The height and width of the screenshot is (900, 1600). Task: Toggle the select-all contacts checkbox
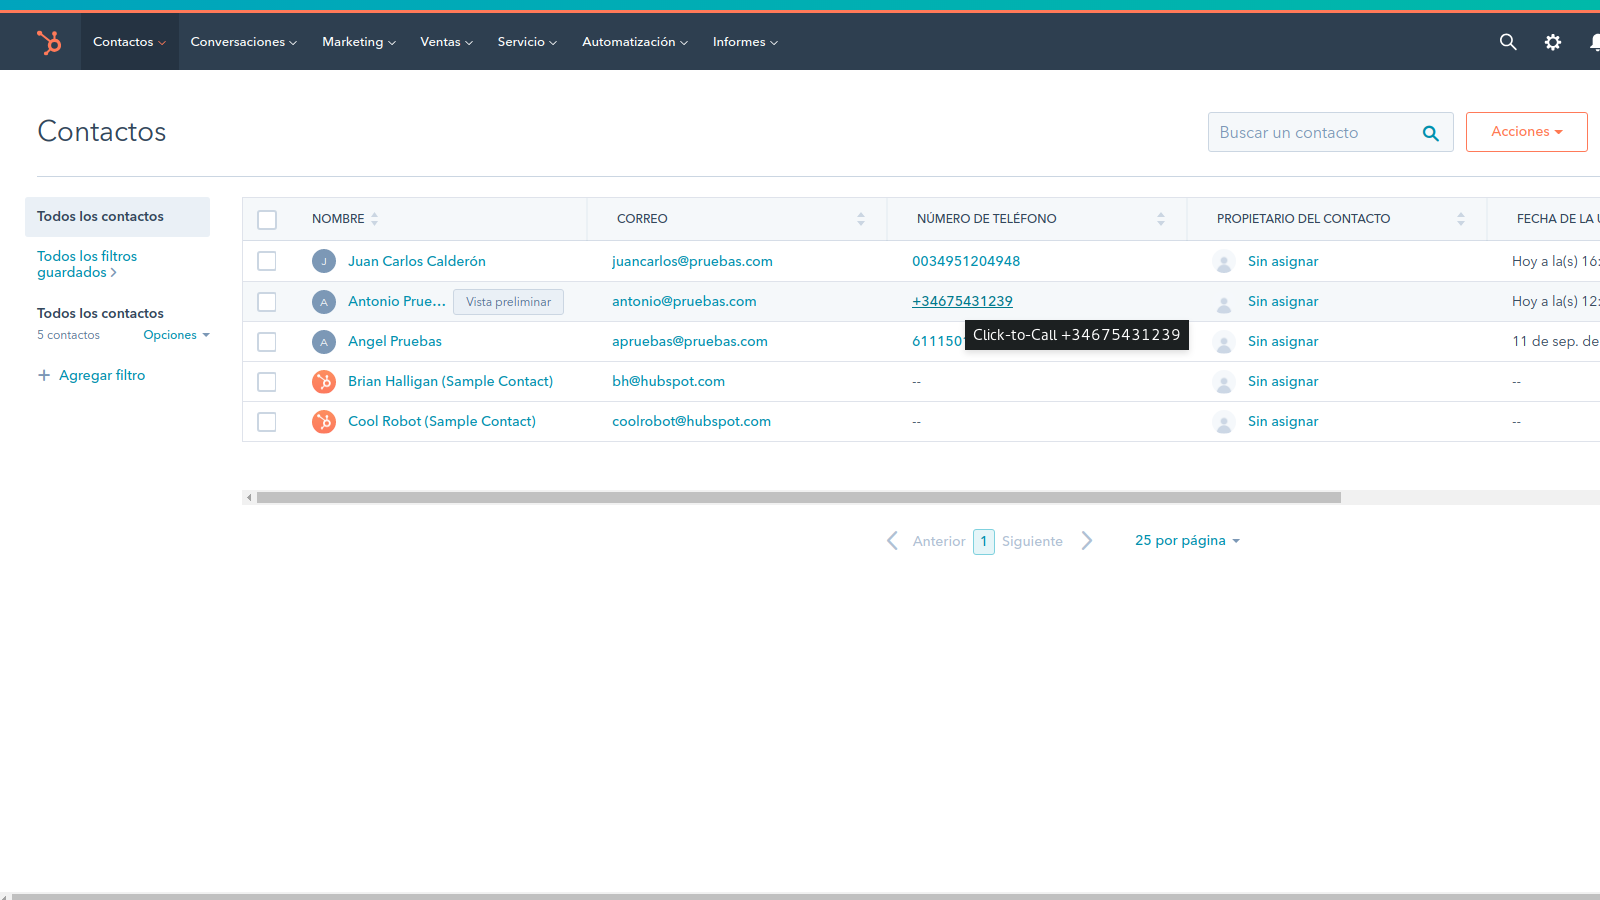point(267,220)
